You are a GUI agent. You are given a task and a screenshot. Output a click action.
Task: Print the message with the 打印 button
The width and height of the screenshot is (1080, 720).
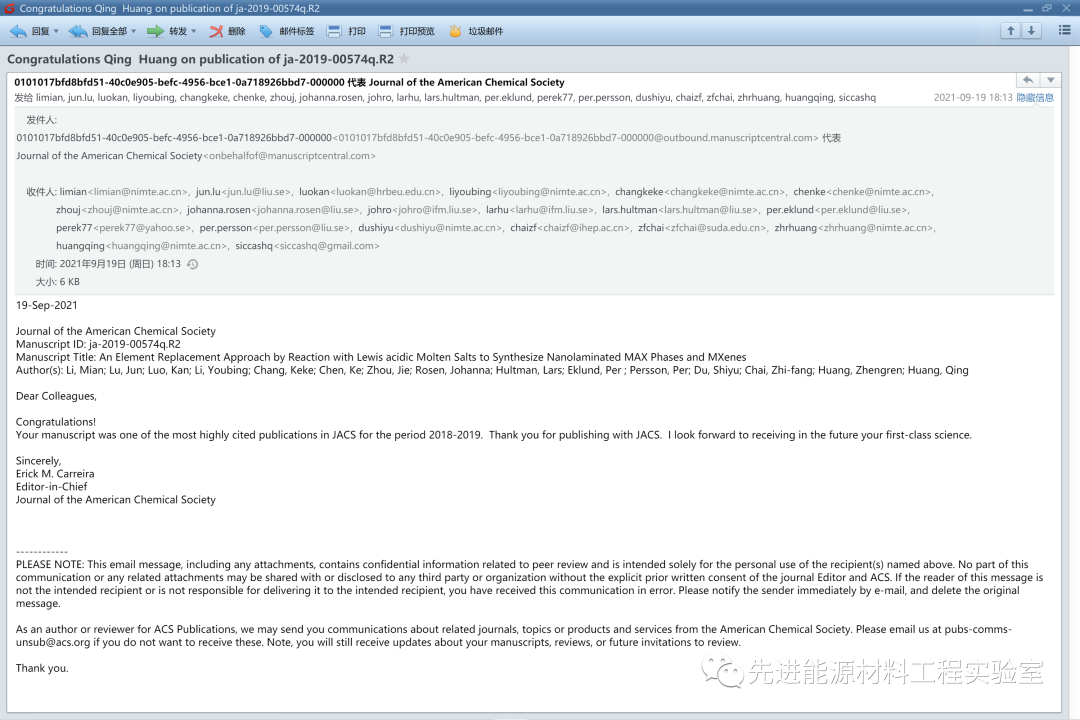(346, 31)
